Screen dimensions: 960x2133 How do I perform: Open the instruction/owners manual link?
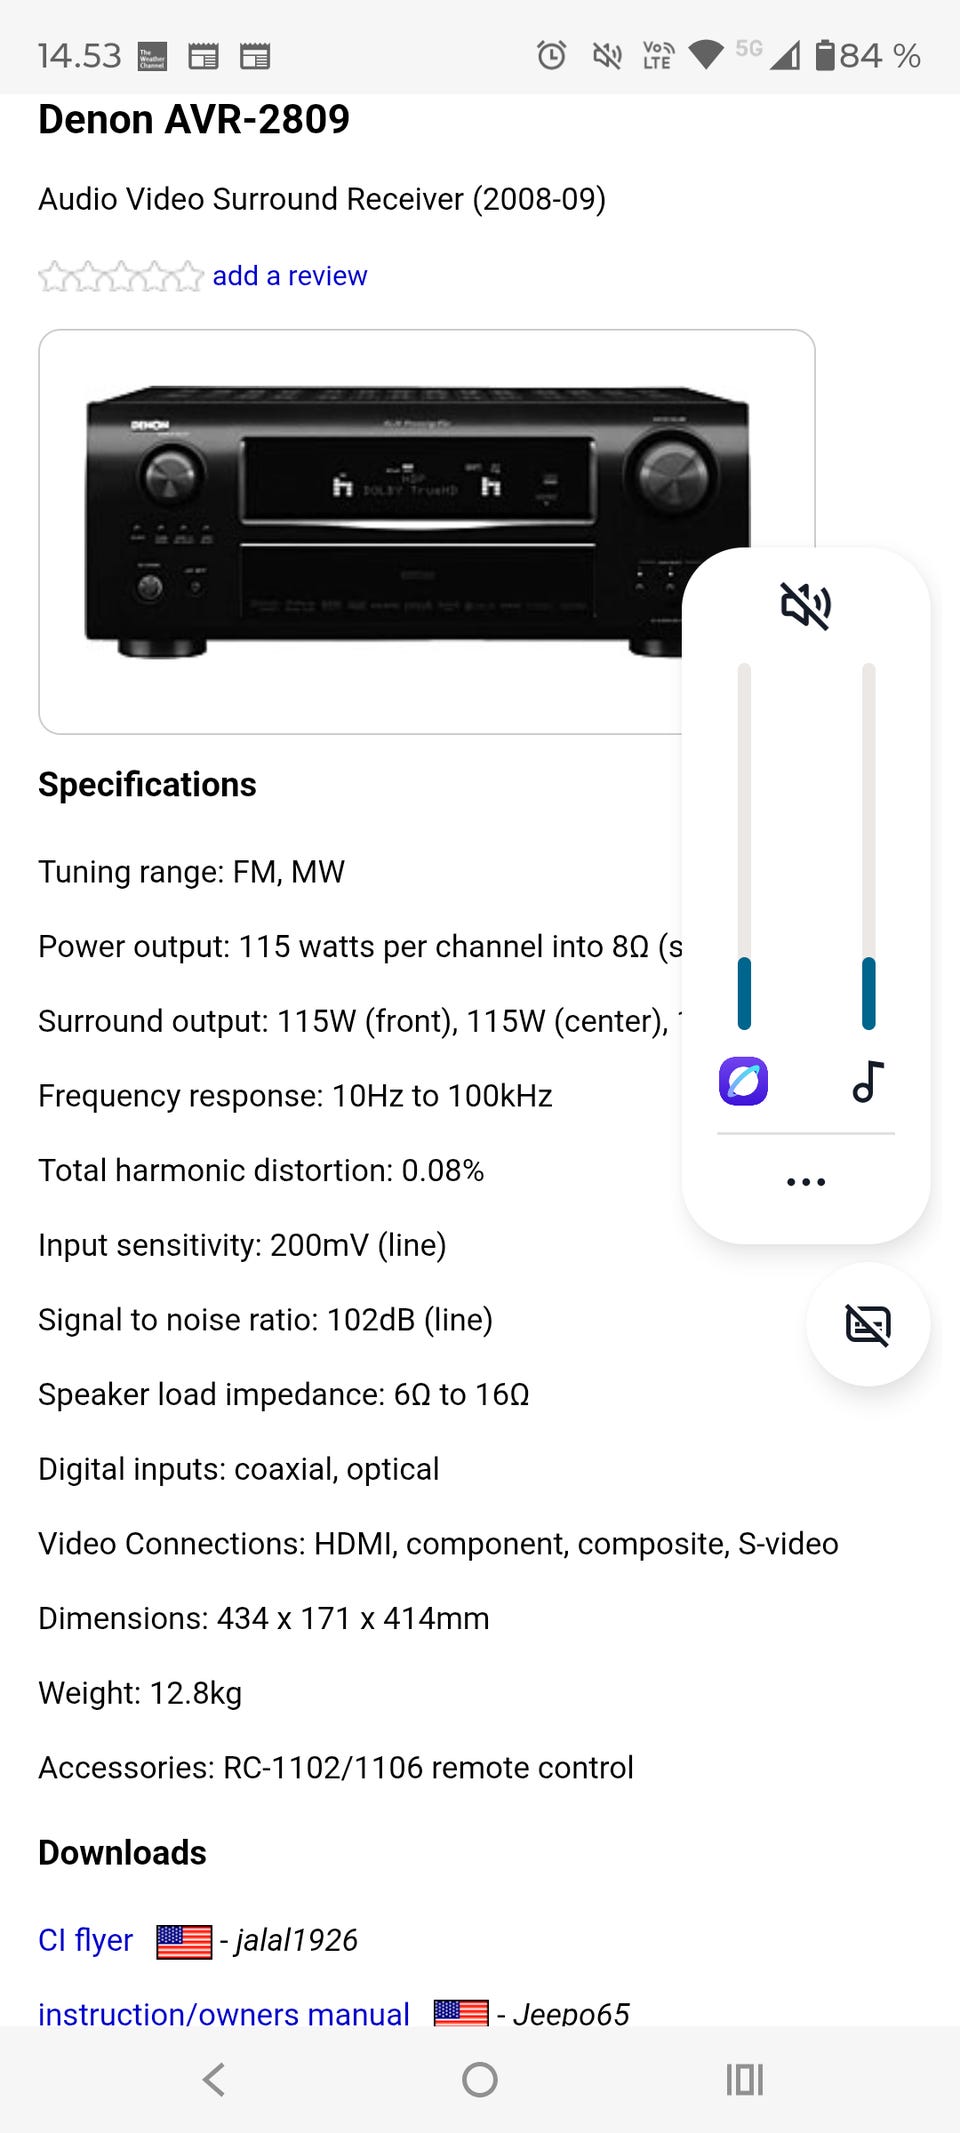(224, 2013)
